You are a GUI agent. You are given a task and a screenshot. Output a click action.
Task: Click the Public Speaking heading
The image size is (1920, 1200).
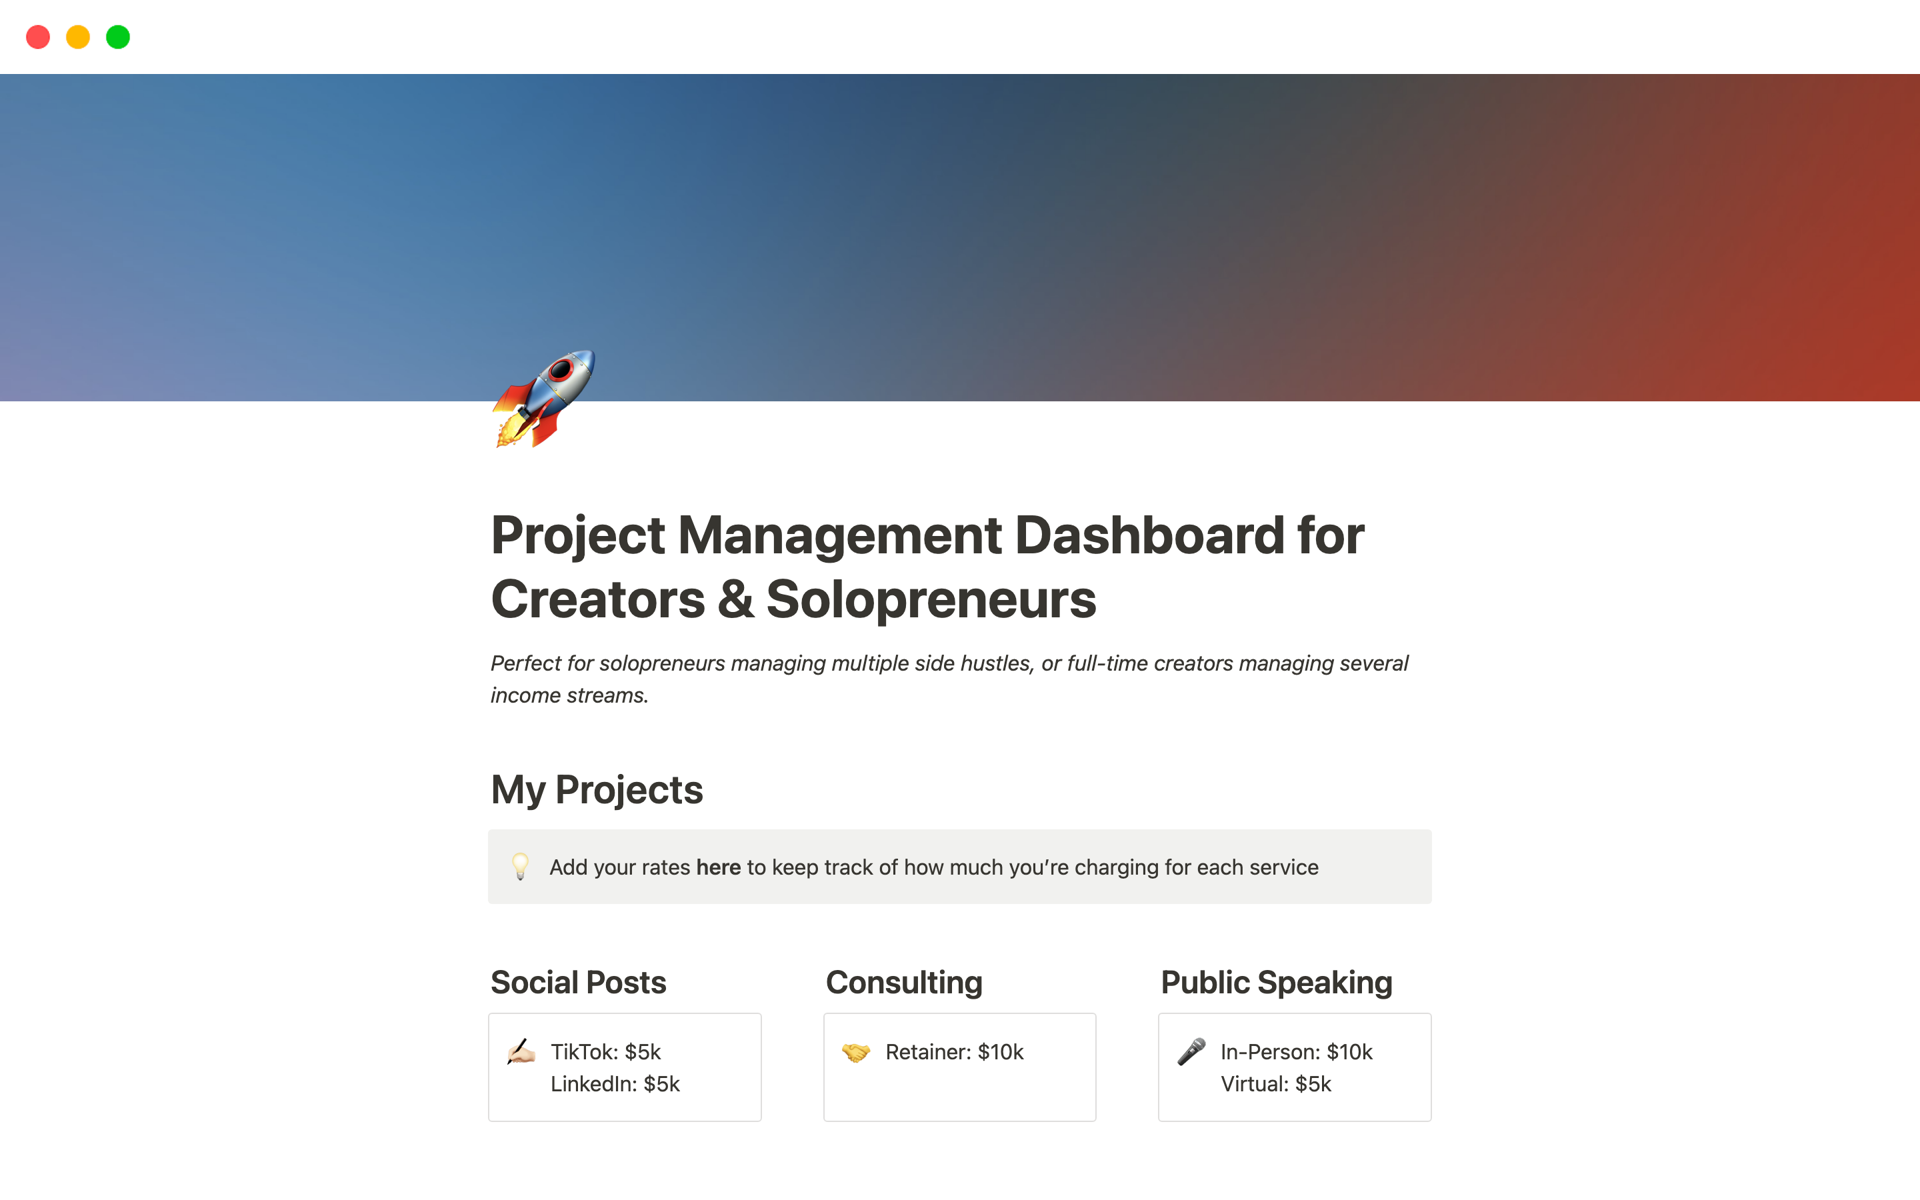1276,982
